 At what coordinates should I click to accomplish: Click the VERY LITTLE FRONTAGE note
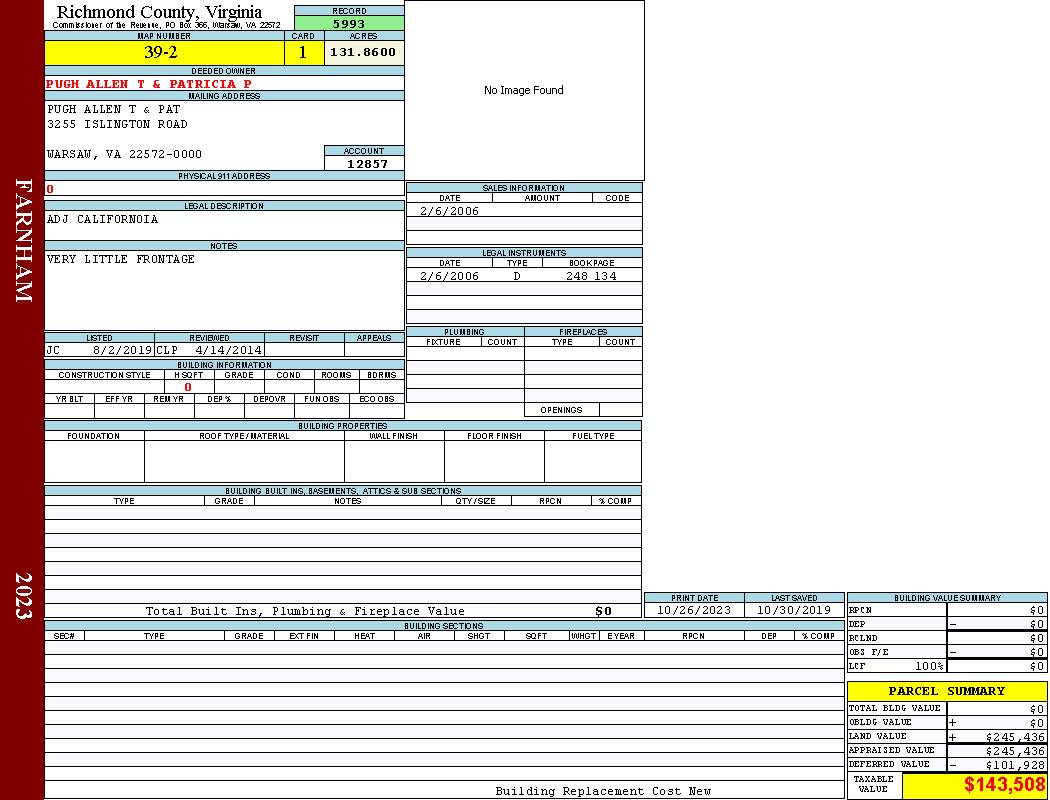[121, 259]
